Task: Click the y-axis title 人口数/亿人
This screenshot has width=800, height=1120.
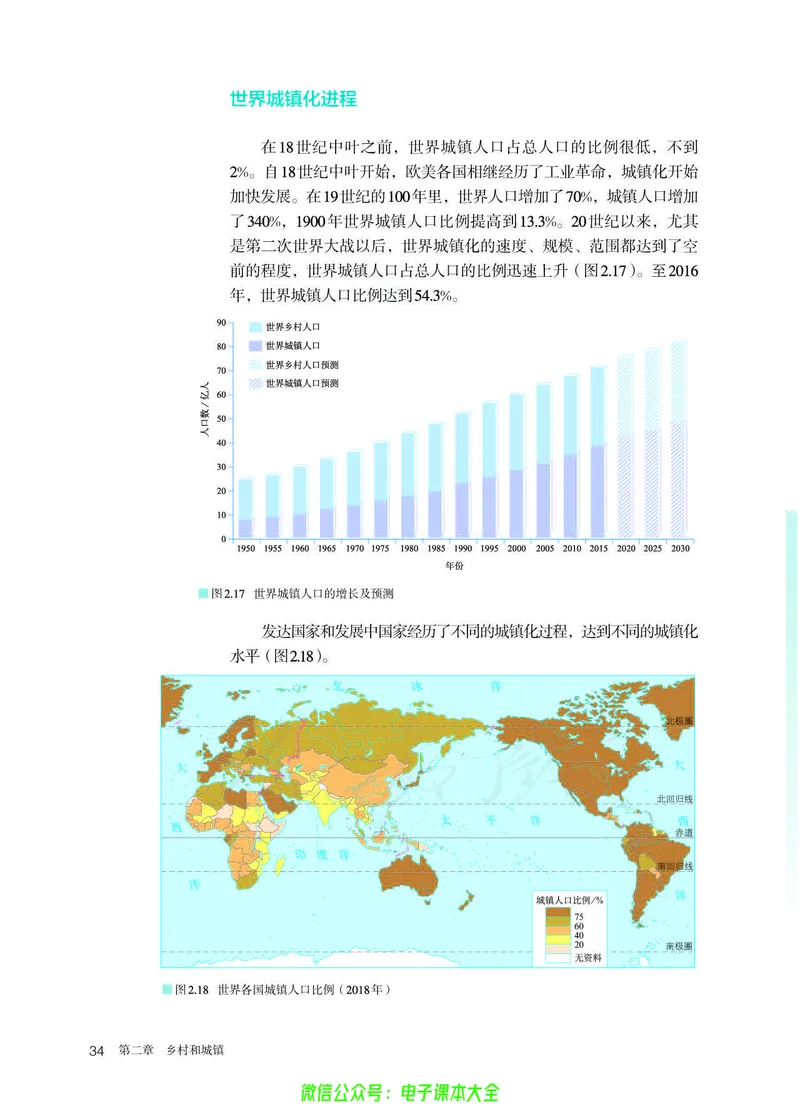Action: pos(204,410)
